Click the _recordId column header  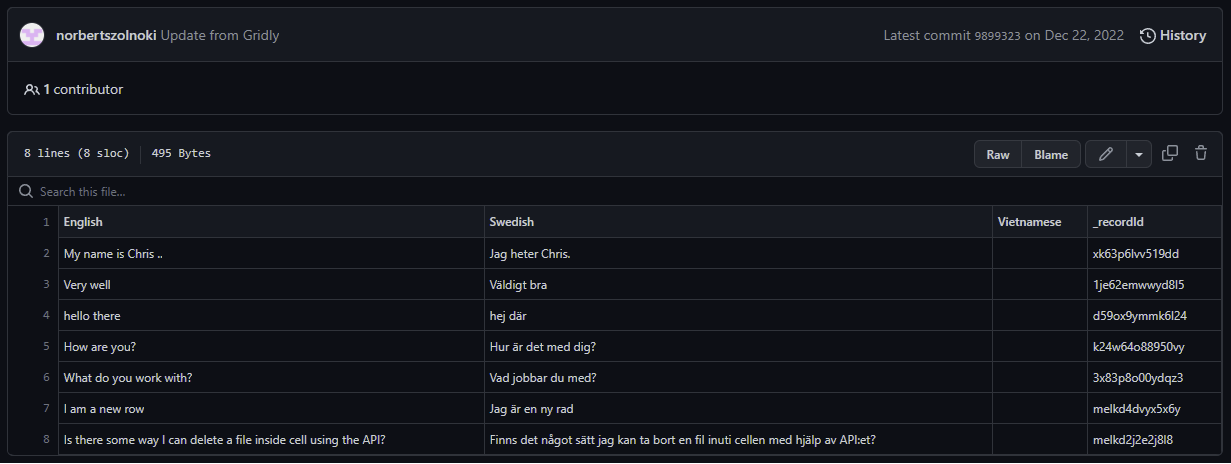coord(1119,222)
